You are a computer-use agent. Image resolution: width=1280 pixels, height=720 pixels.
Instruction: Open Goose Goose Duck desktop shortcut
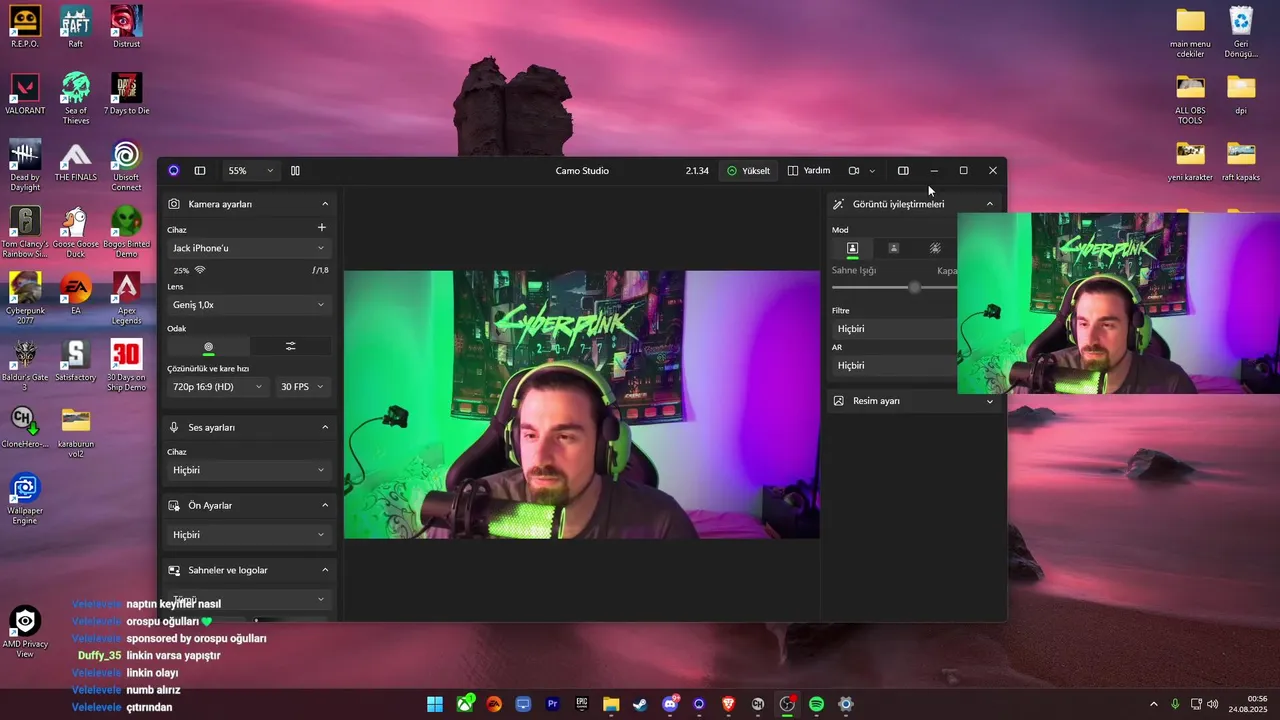[76, 232]
